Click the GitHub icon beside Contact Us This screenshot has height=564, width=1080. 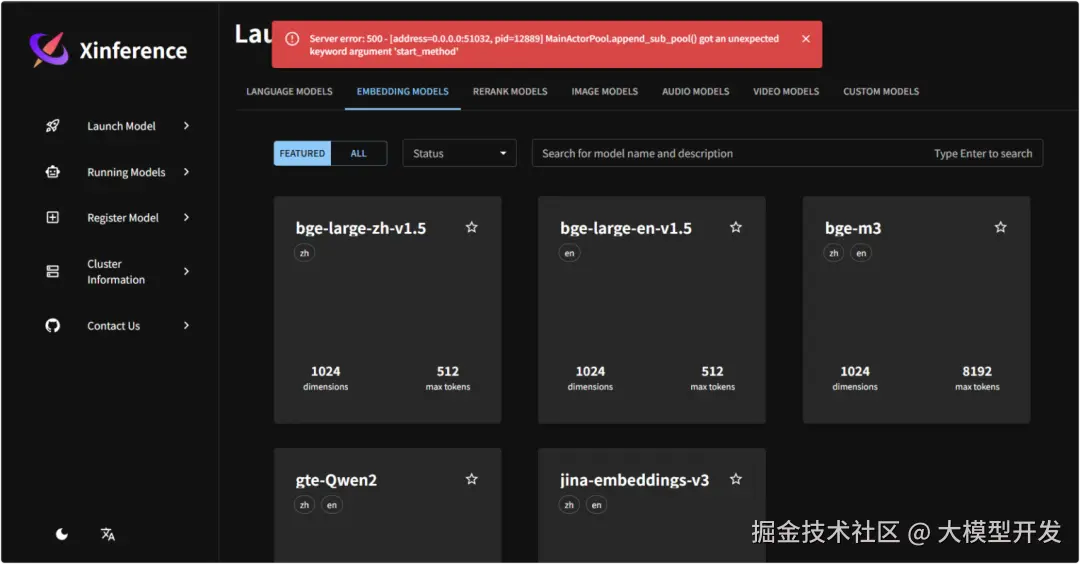52,325
